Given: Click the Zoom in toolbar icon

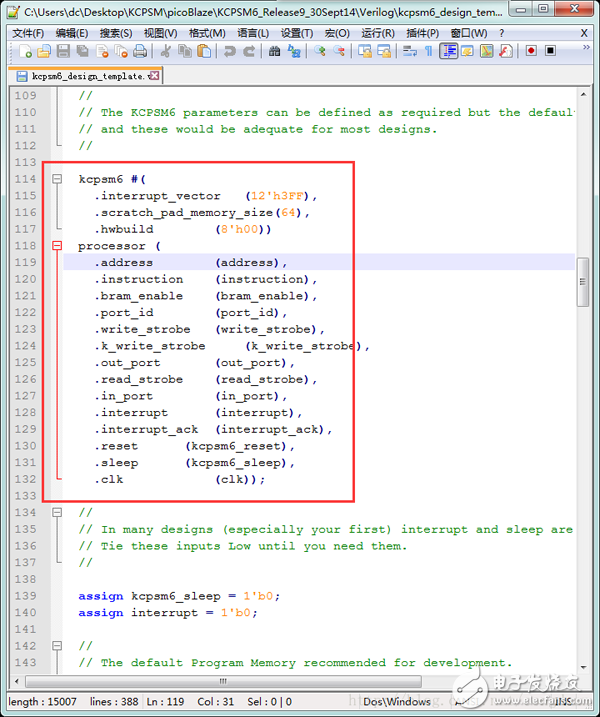Looking at the screenshot, I should point(320,51).
